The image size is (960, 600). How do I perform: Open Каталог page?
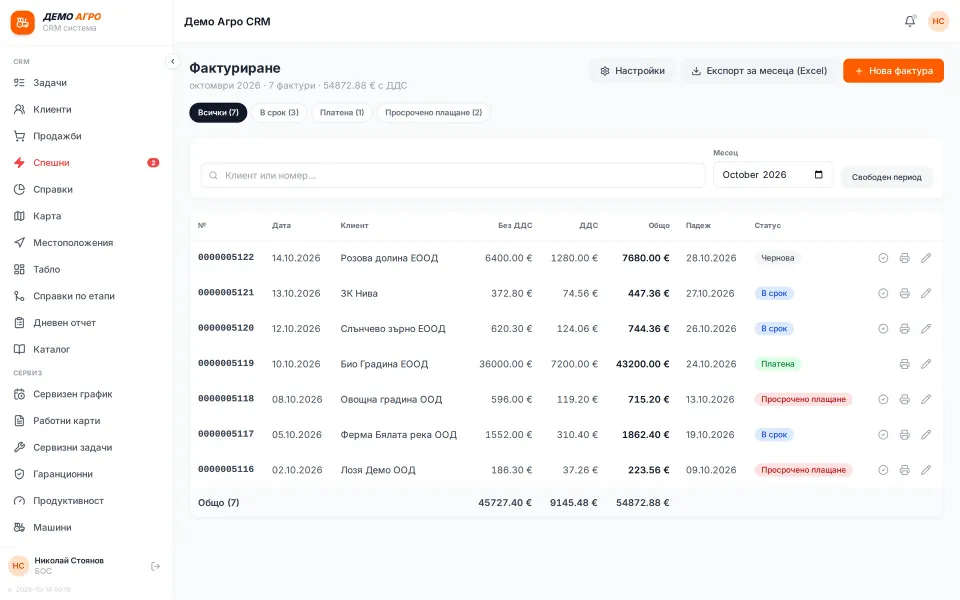pyautogui.click(x=86, y=349)
